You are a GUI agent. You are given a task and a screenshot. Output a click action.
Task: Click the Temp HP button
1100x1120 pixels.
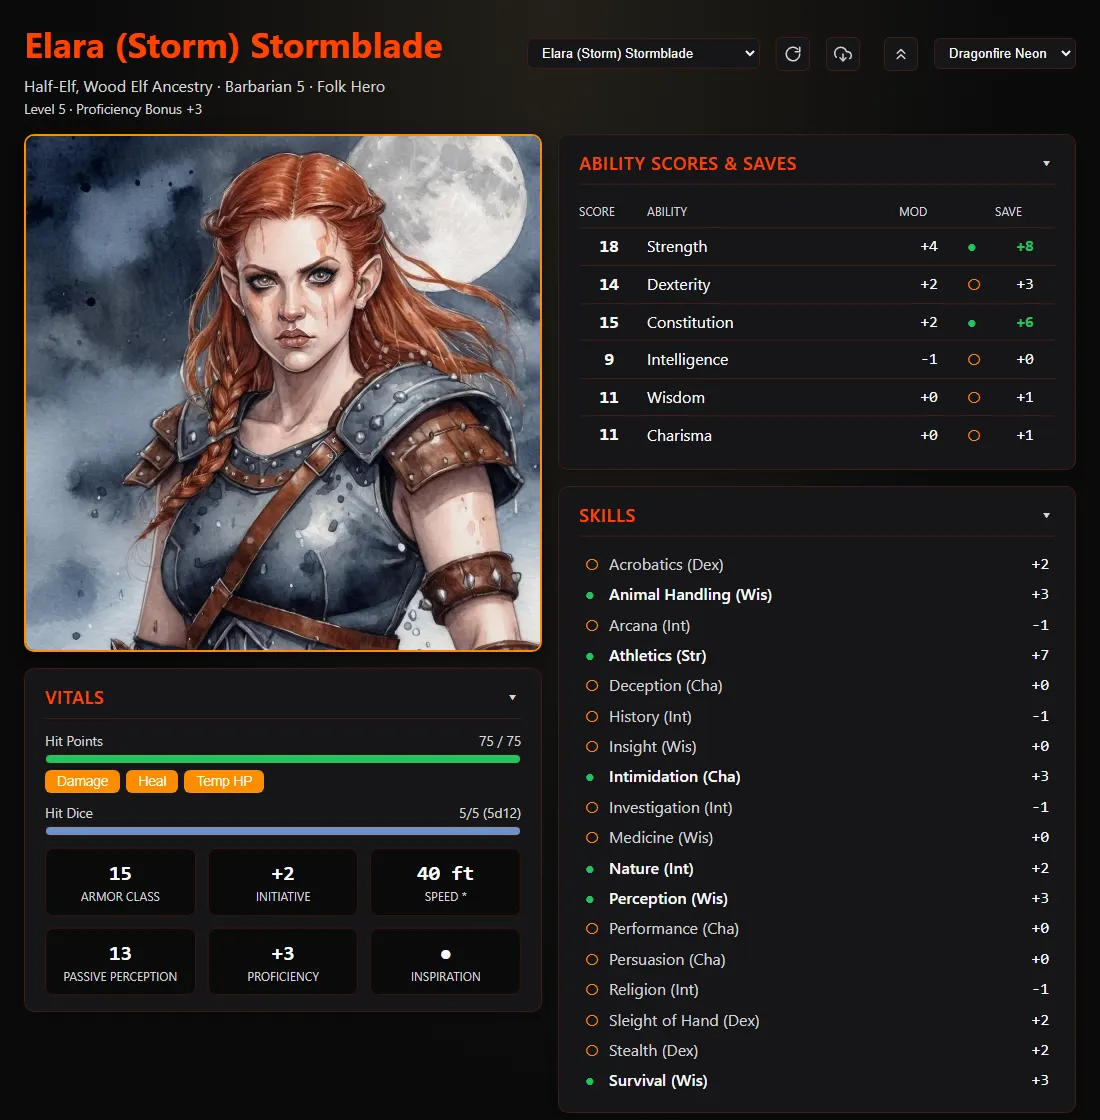tap(224, 781)
